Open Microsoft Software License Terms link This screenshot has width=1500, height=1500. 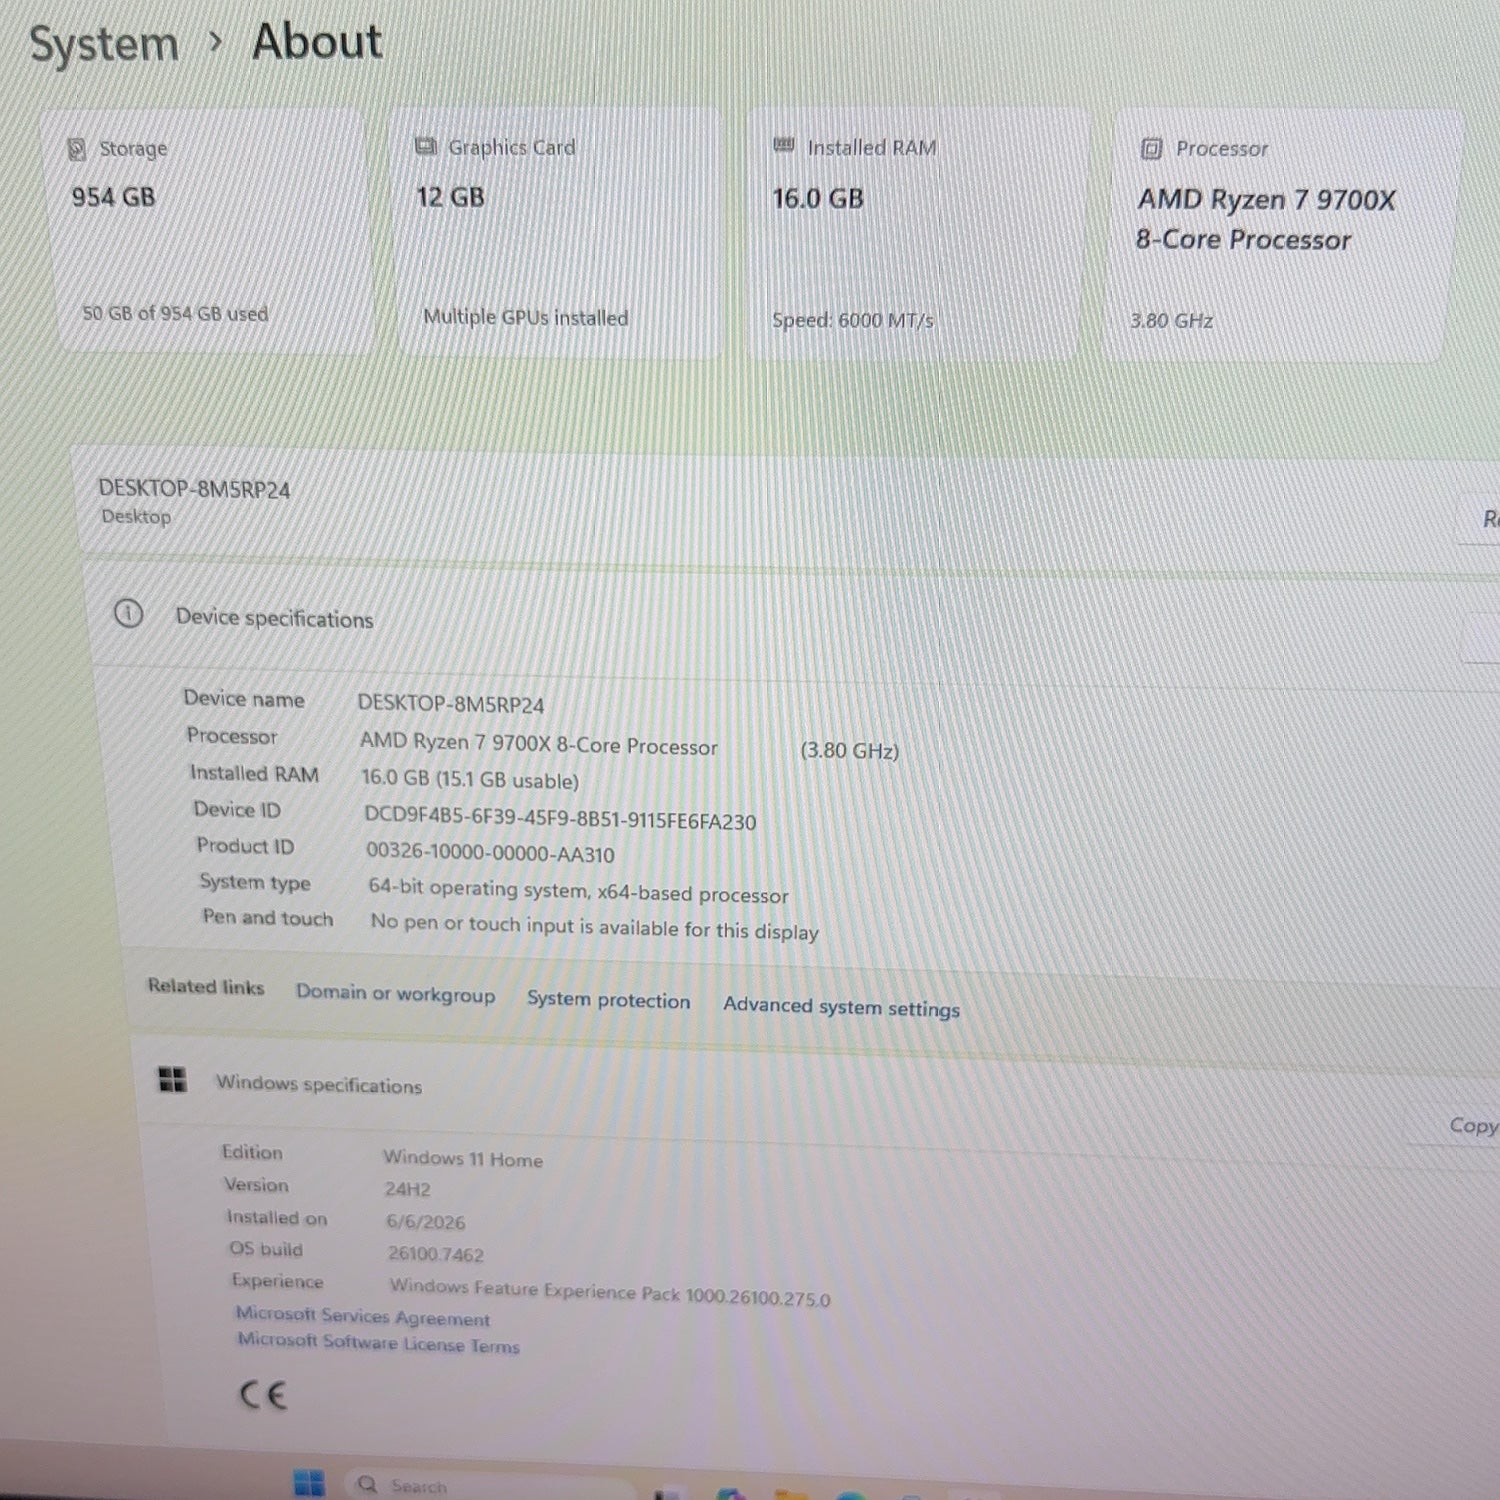378,1342
